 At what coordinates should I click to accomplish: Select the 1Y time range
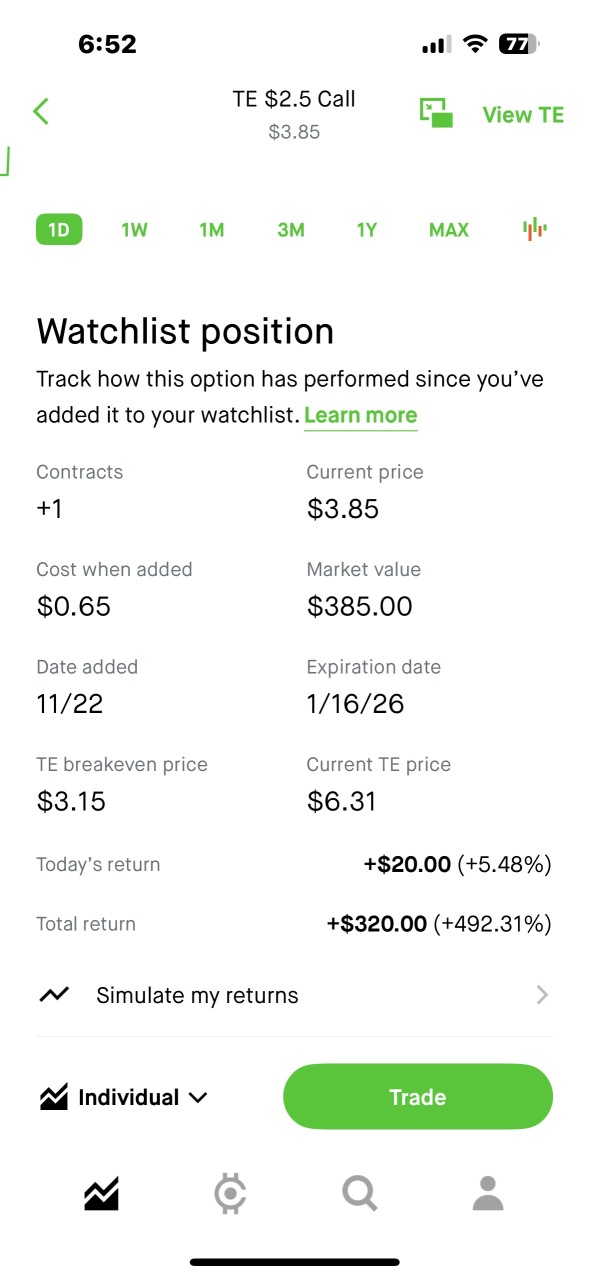tap(367, 230)
